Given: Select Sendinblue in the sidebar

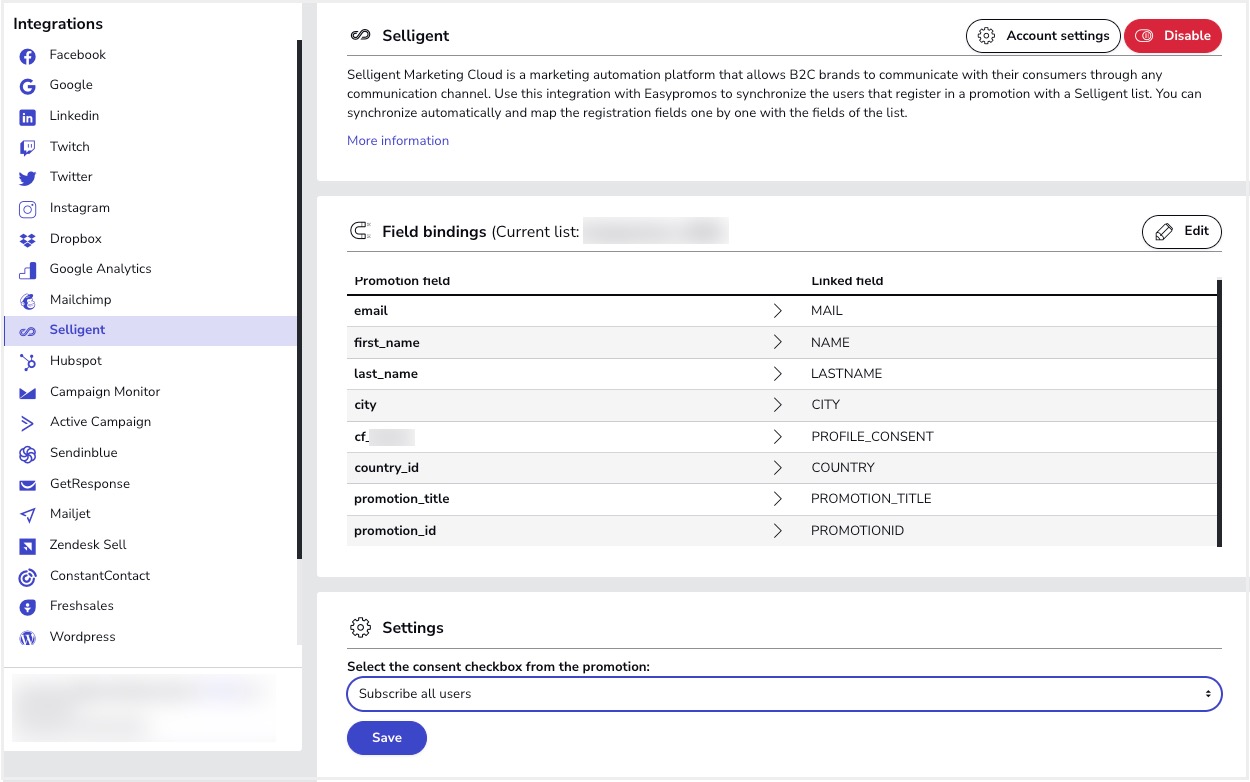Looking at the screenshot, I should (83, 453).
